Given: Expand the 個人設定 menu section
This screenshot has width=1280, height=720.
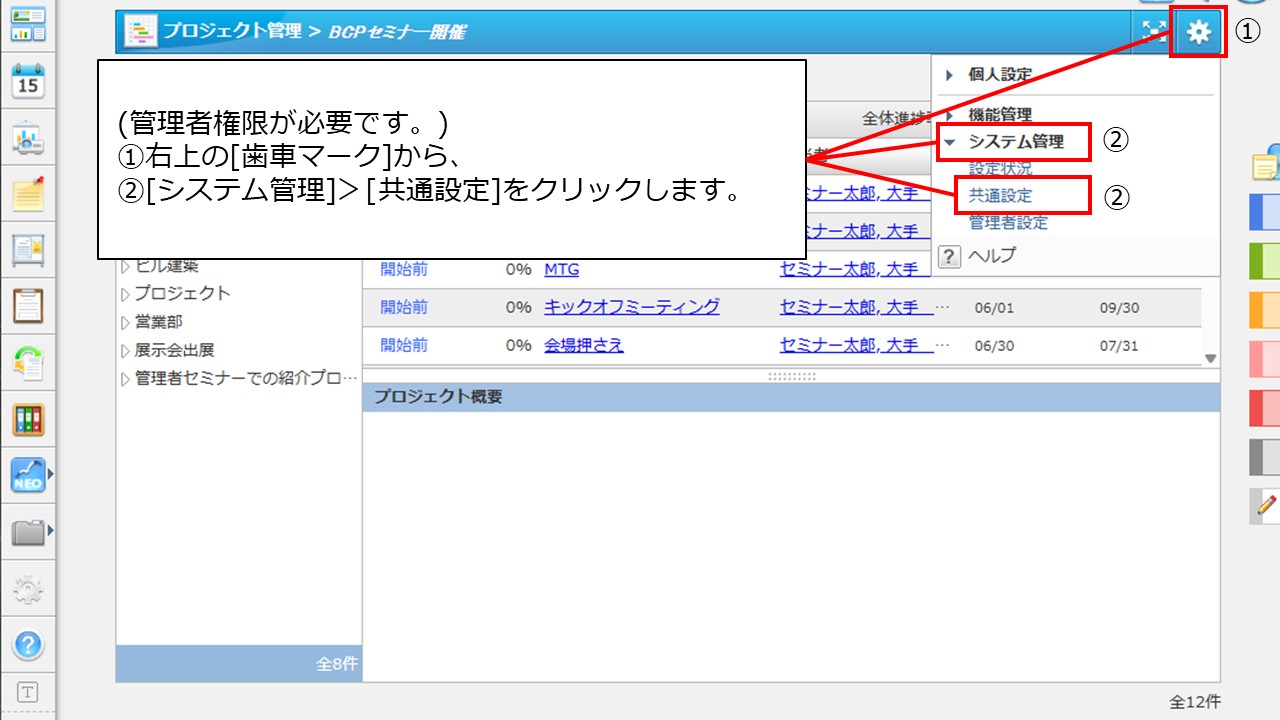Looking at the screenshot, I should coord(1000,75).
